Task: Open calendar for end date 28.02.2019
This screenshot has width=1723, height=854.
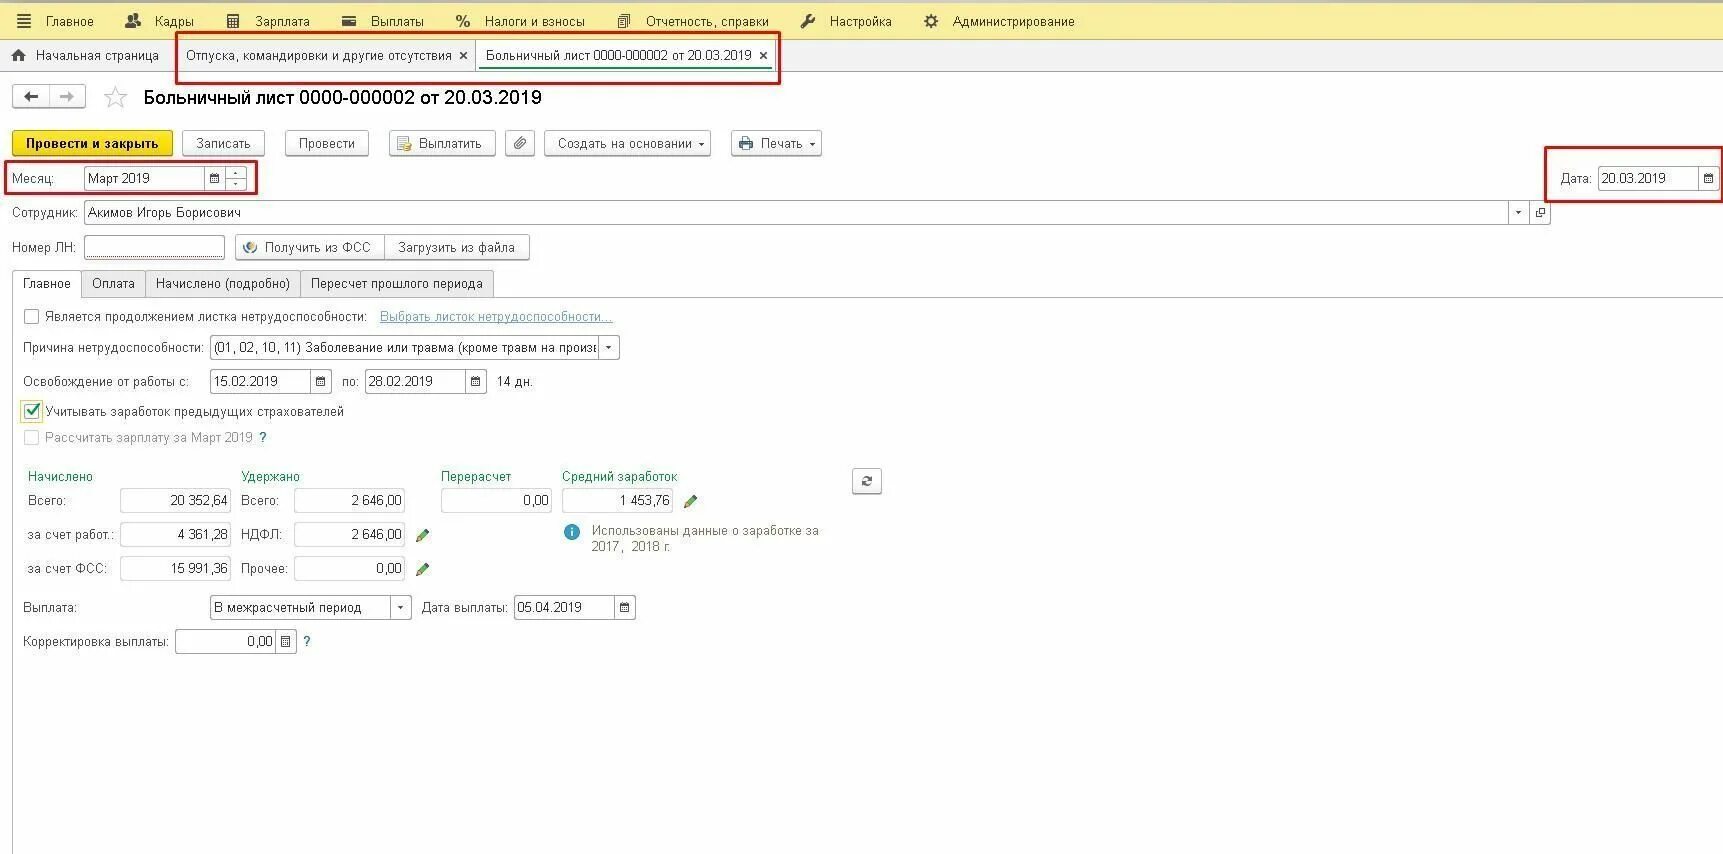Action: [476, 382]
